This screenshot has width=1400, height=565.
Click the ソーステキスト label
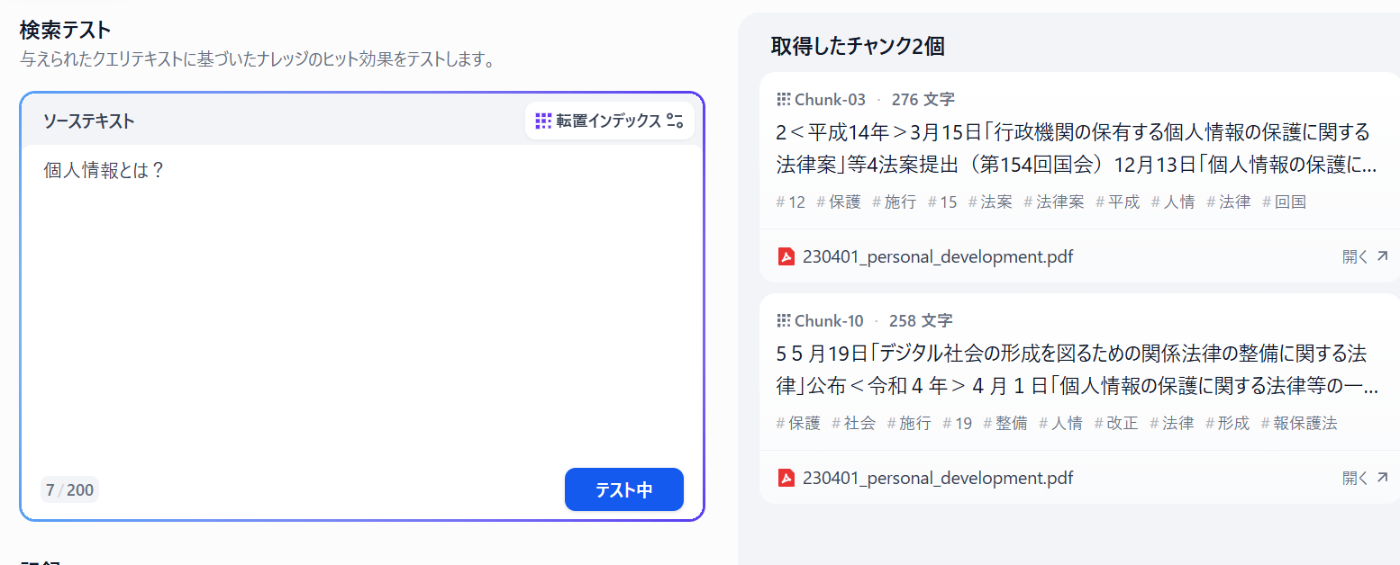pos(88,121)
